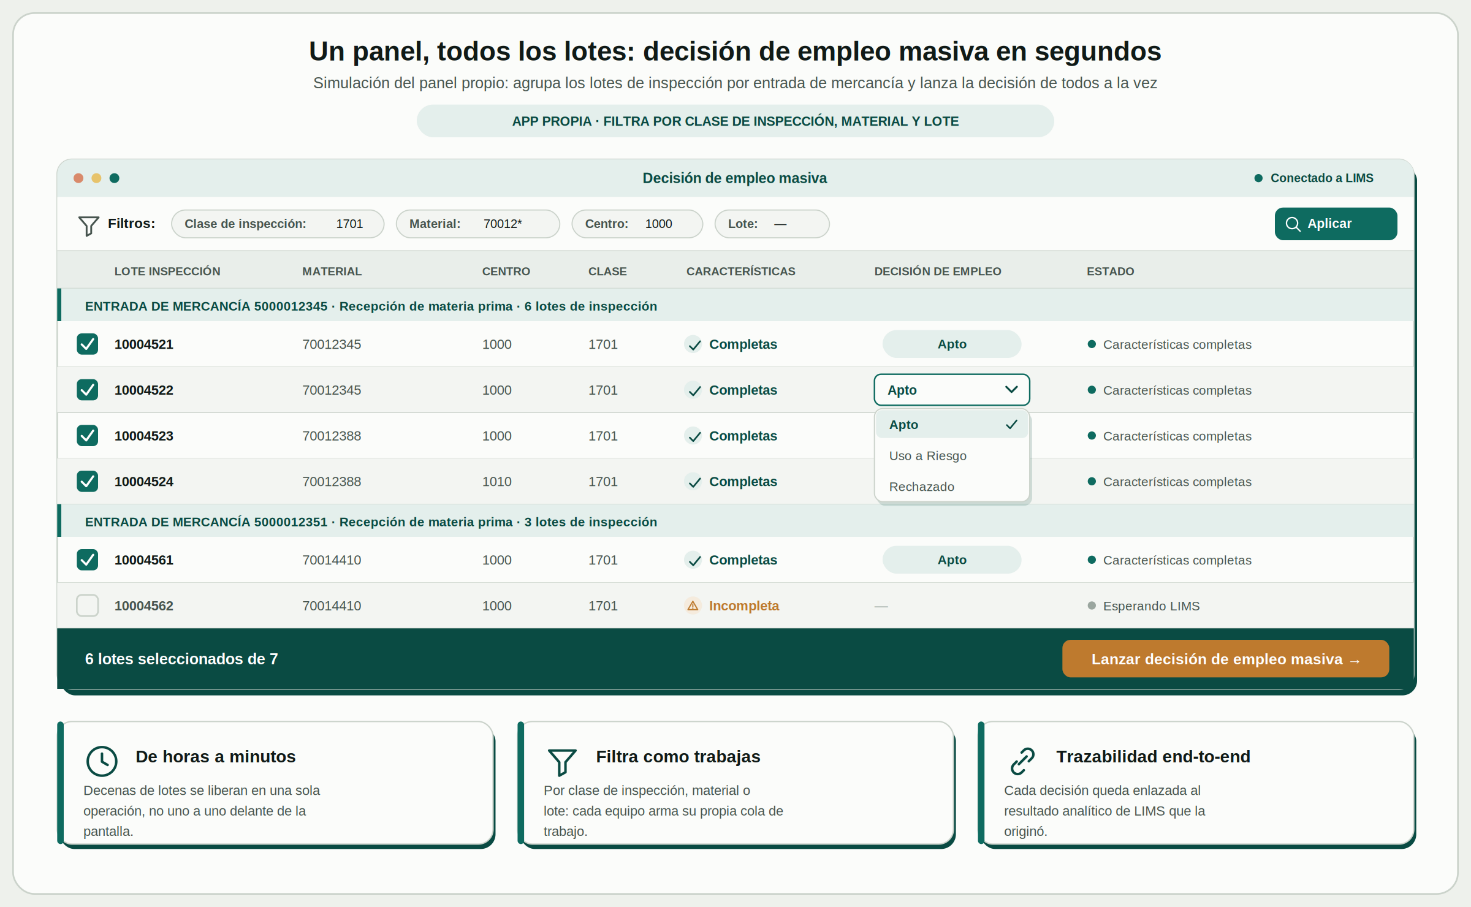Click the Clase de inspección filter field
The image size is (1471, 907).
pyautogui.click(x=278, y=224)
